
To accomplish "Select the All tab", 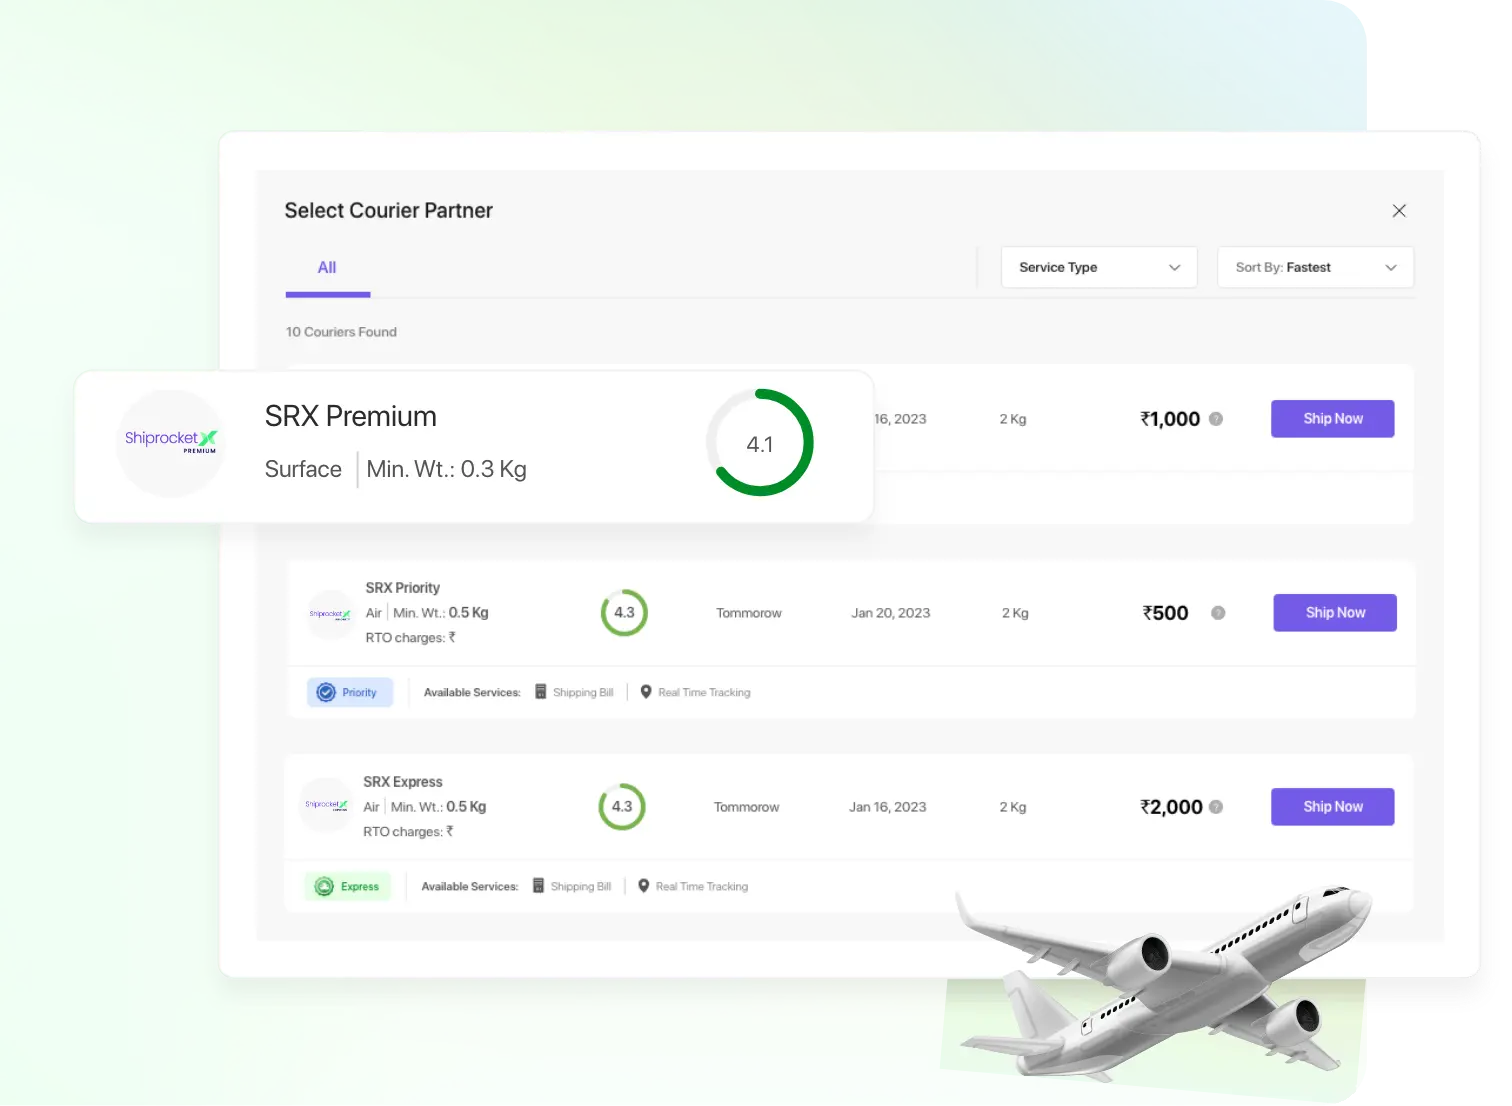I will coord(327,268).
